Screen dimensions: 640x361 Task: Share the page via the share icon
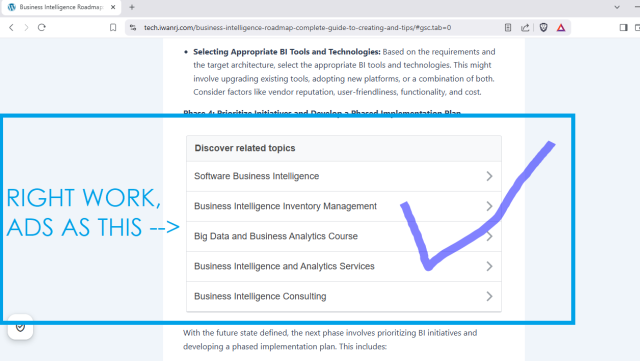(x=525, y=27)
